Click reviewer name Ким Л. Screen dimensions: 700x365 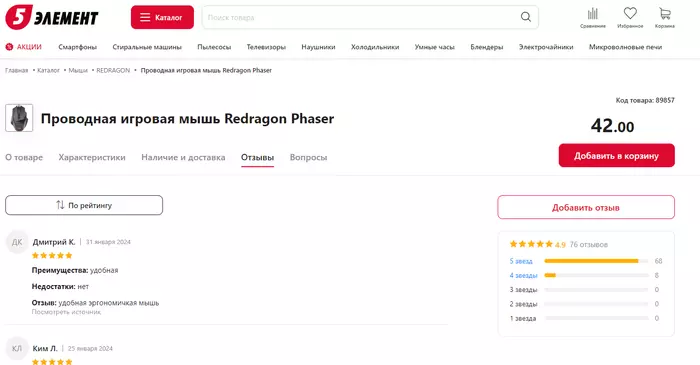click(45, 348)
